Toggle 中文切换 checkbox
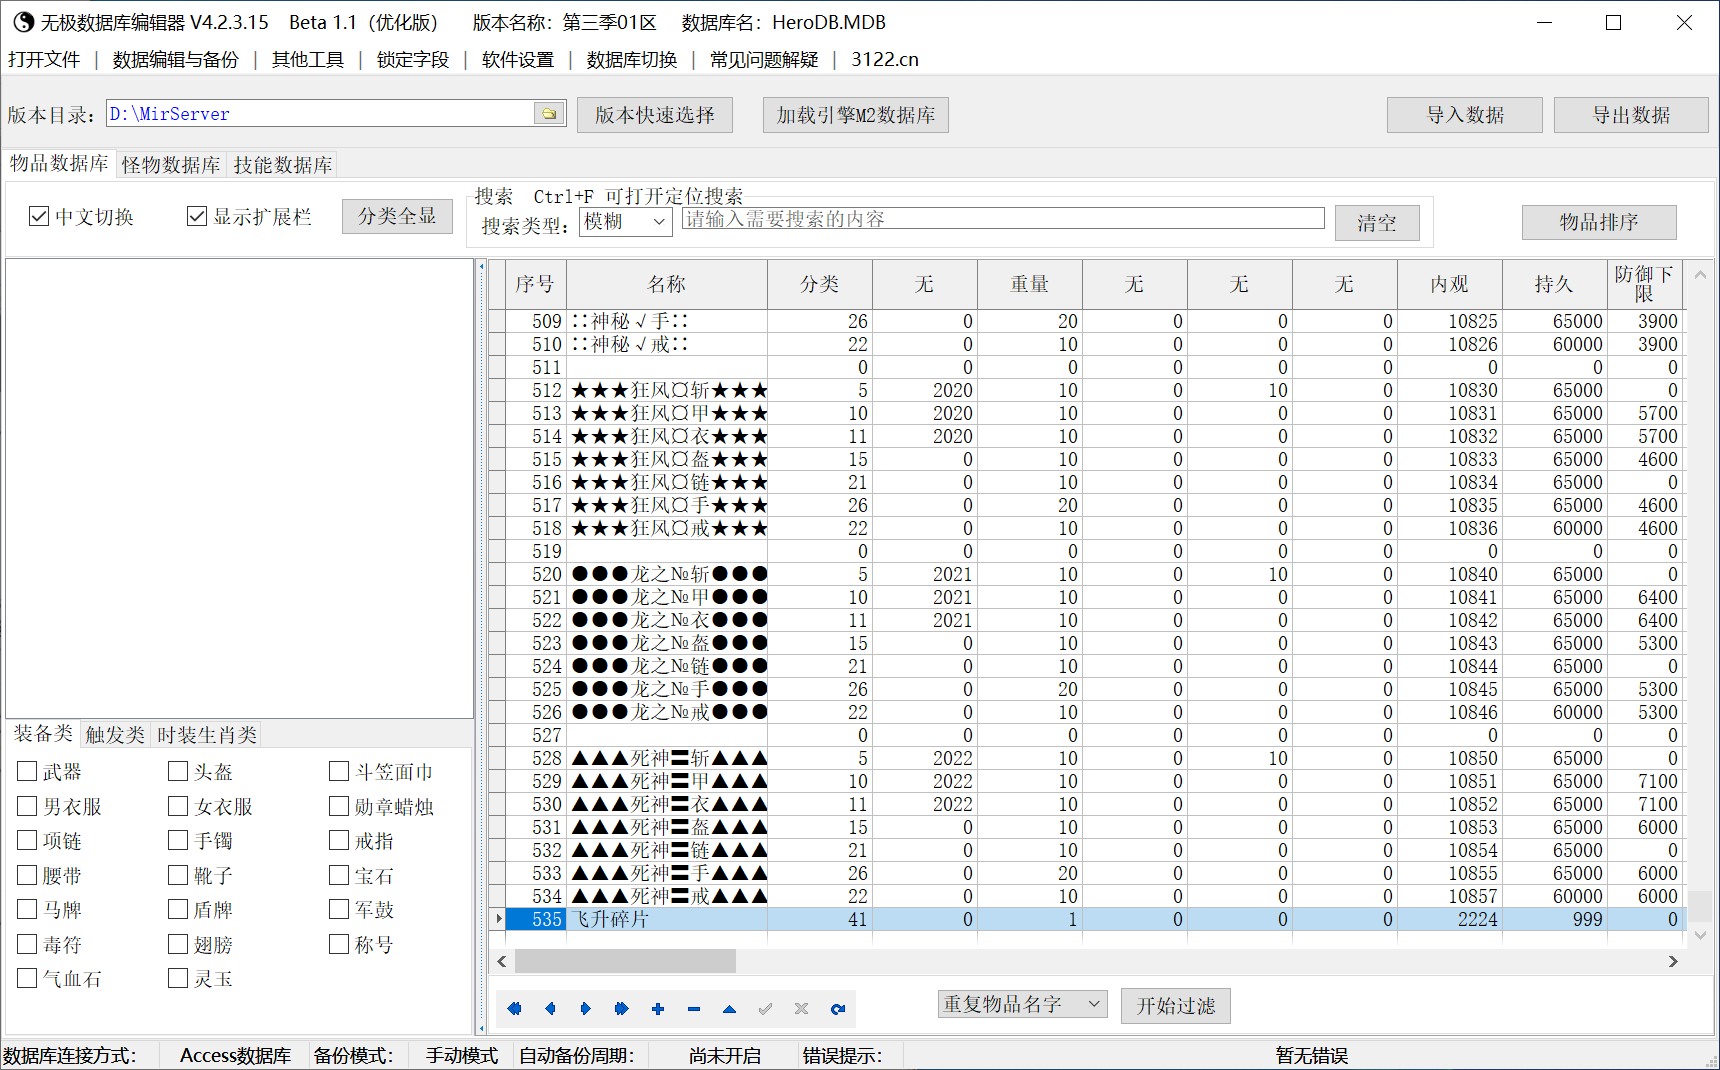Viewport: 1720px width, 1070px height. click(39, 216)
